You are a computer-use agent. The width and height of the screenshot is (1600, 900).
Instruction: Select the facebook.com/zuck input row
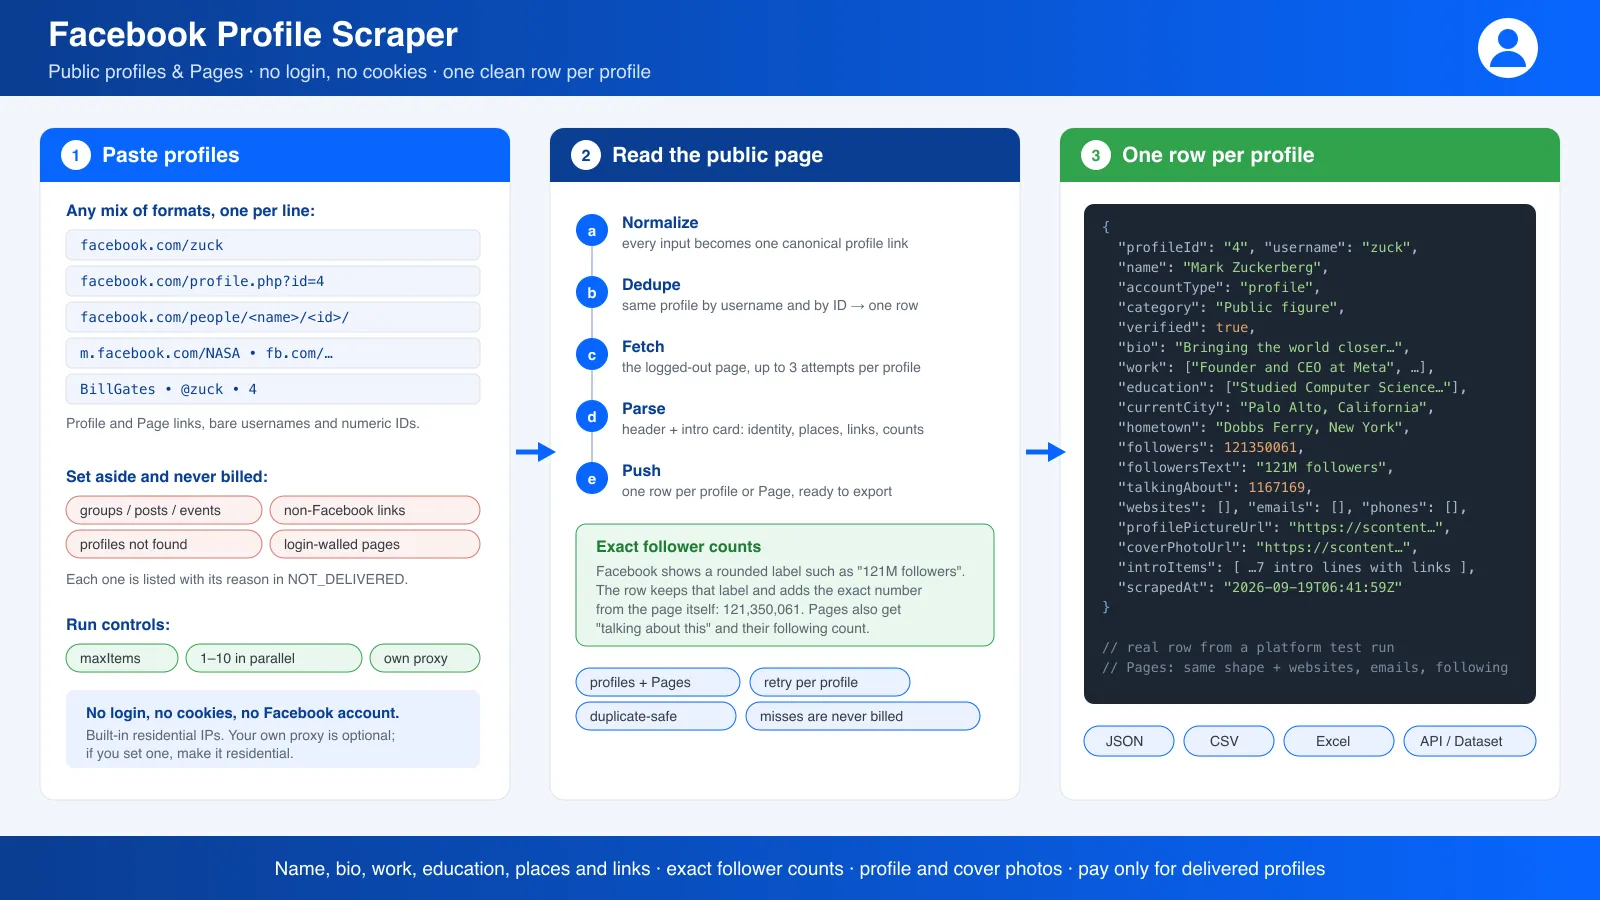(273, 245)
